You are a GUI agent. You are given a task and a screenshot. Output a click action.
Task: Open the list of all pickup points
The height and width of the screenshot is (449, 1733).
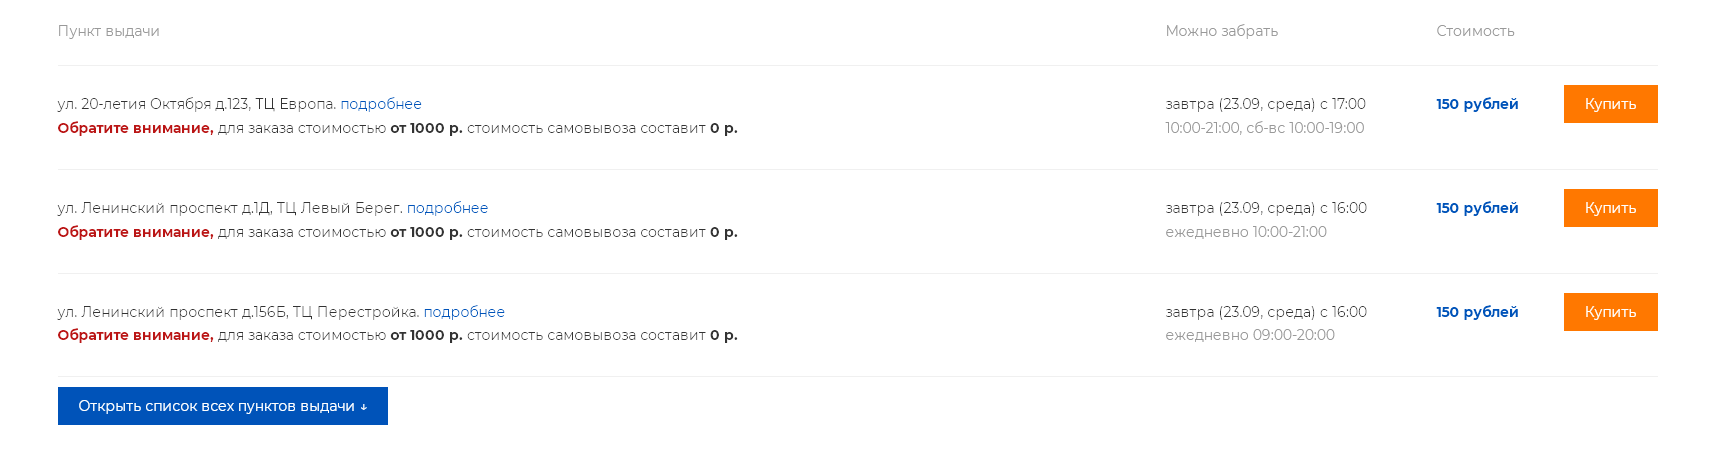(222, 406)
